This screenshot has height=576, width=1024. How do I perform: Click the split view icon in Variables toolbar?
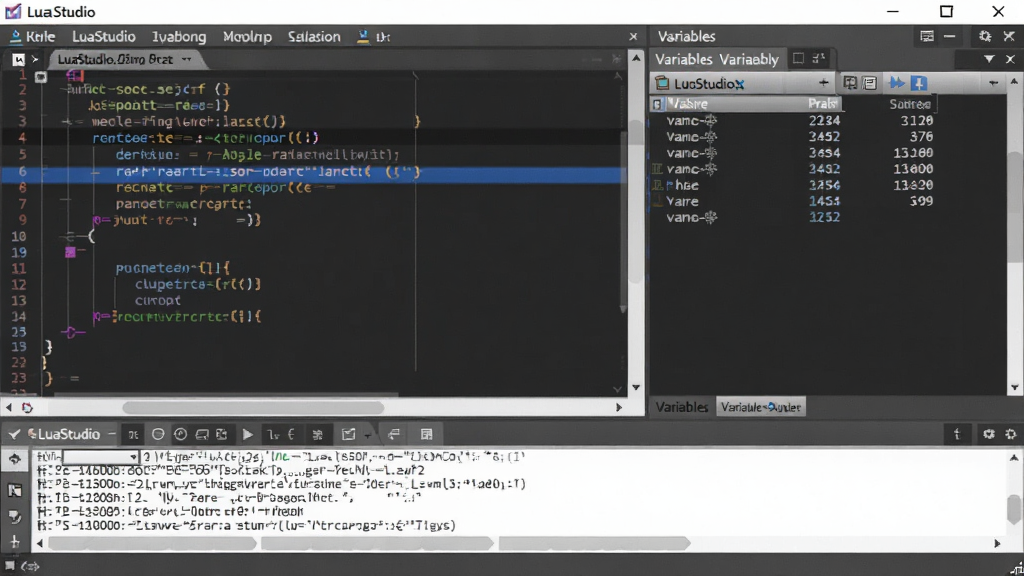850,83
